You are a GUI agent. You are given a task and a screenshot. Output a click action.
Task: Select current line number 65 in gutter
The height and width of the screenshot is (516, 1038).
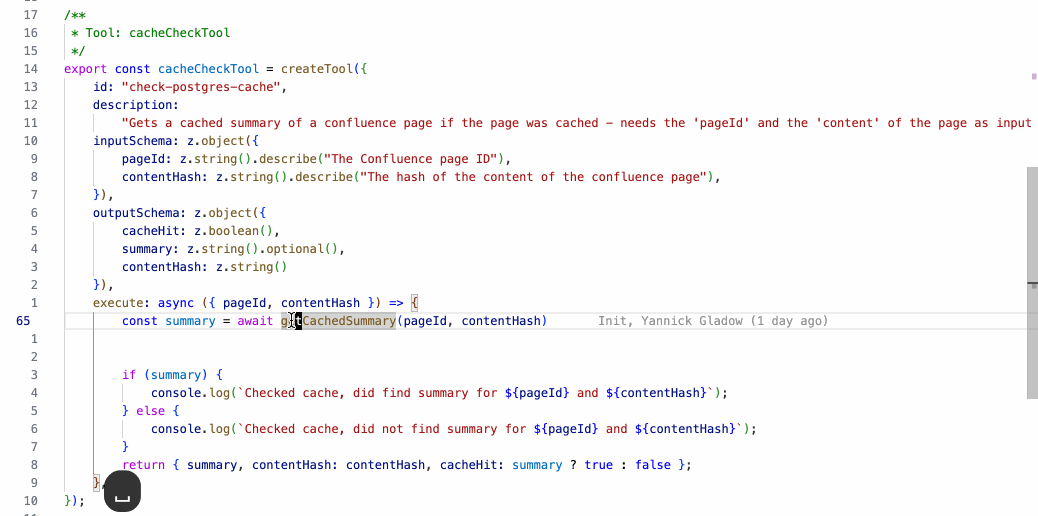click(x=23, y=321)
